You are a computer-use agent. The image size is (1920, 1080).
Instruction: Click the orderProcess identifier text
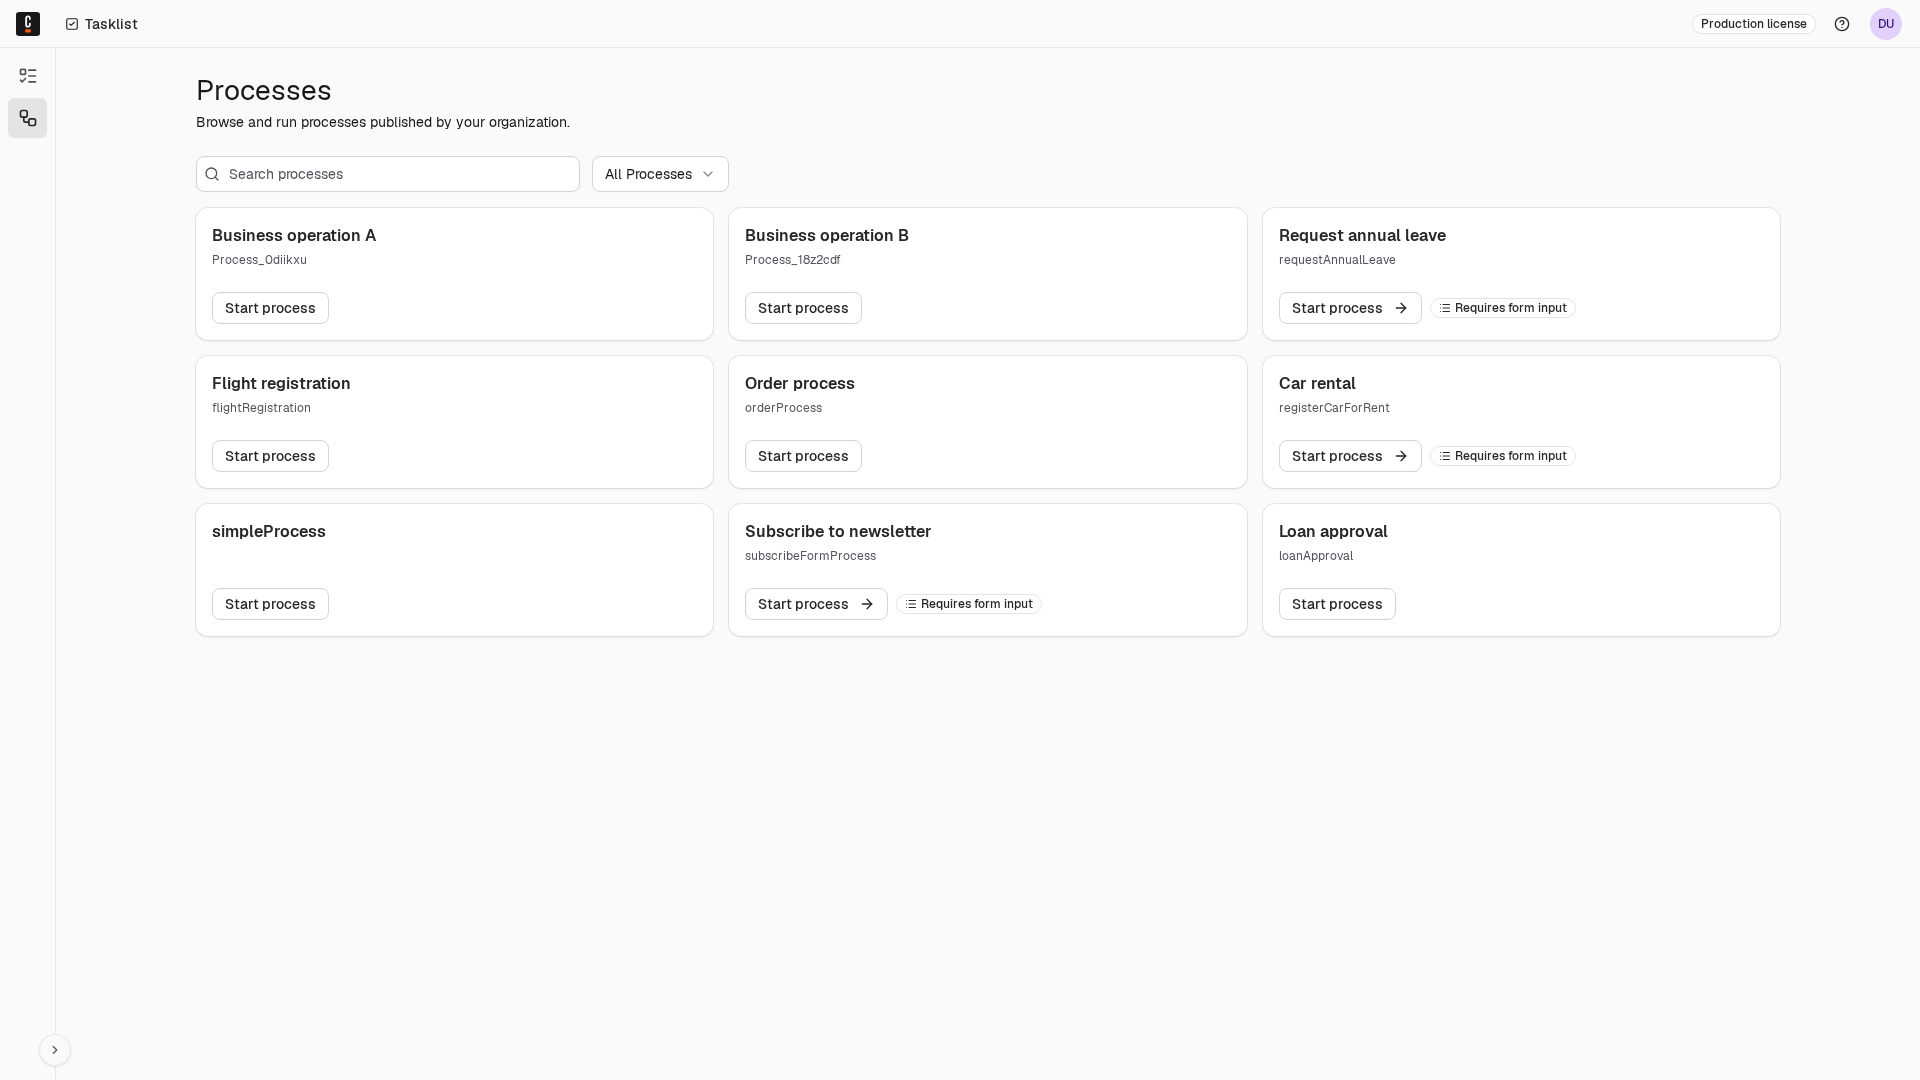783,408
